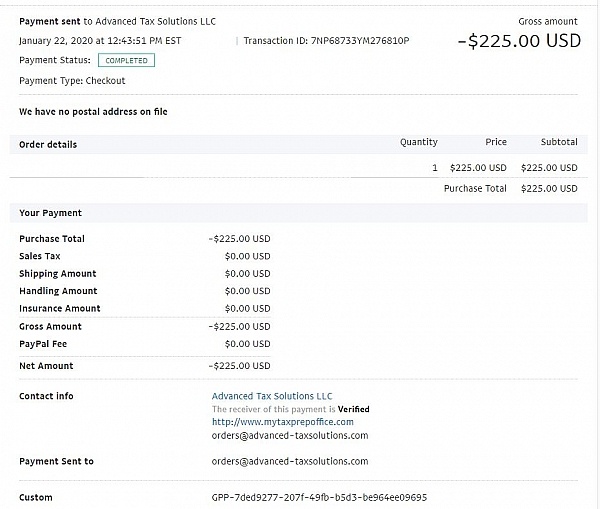Viewport: 600px width, 509px height.
Task: Visit the mytaxprepoffice.com website link
Action: coord(282,422)
